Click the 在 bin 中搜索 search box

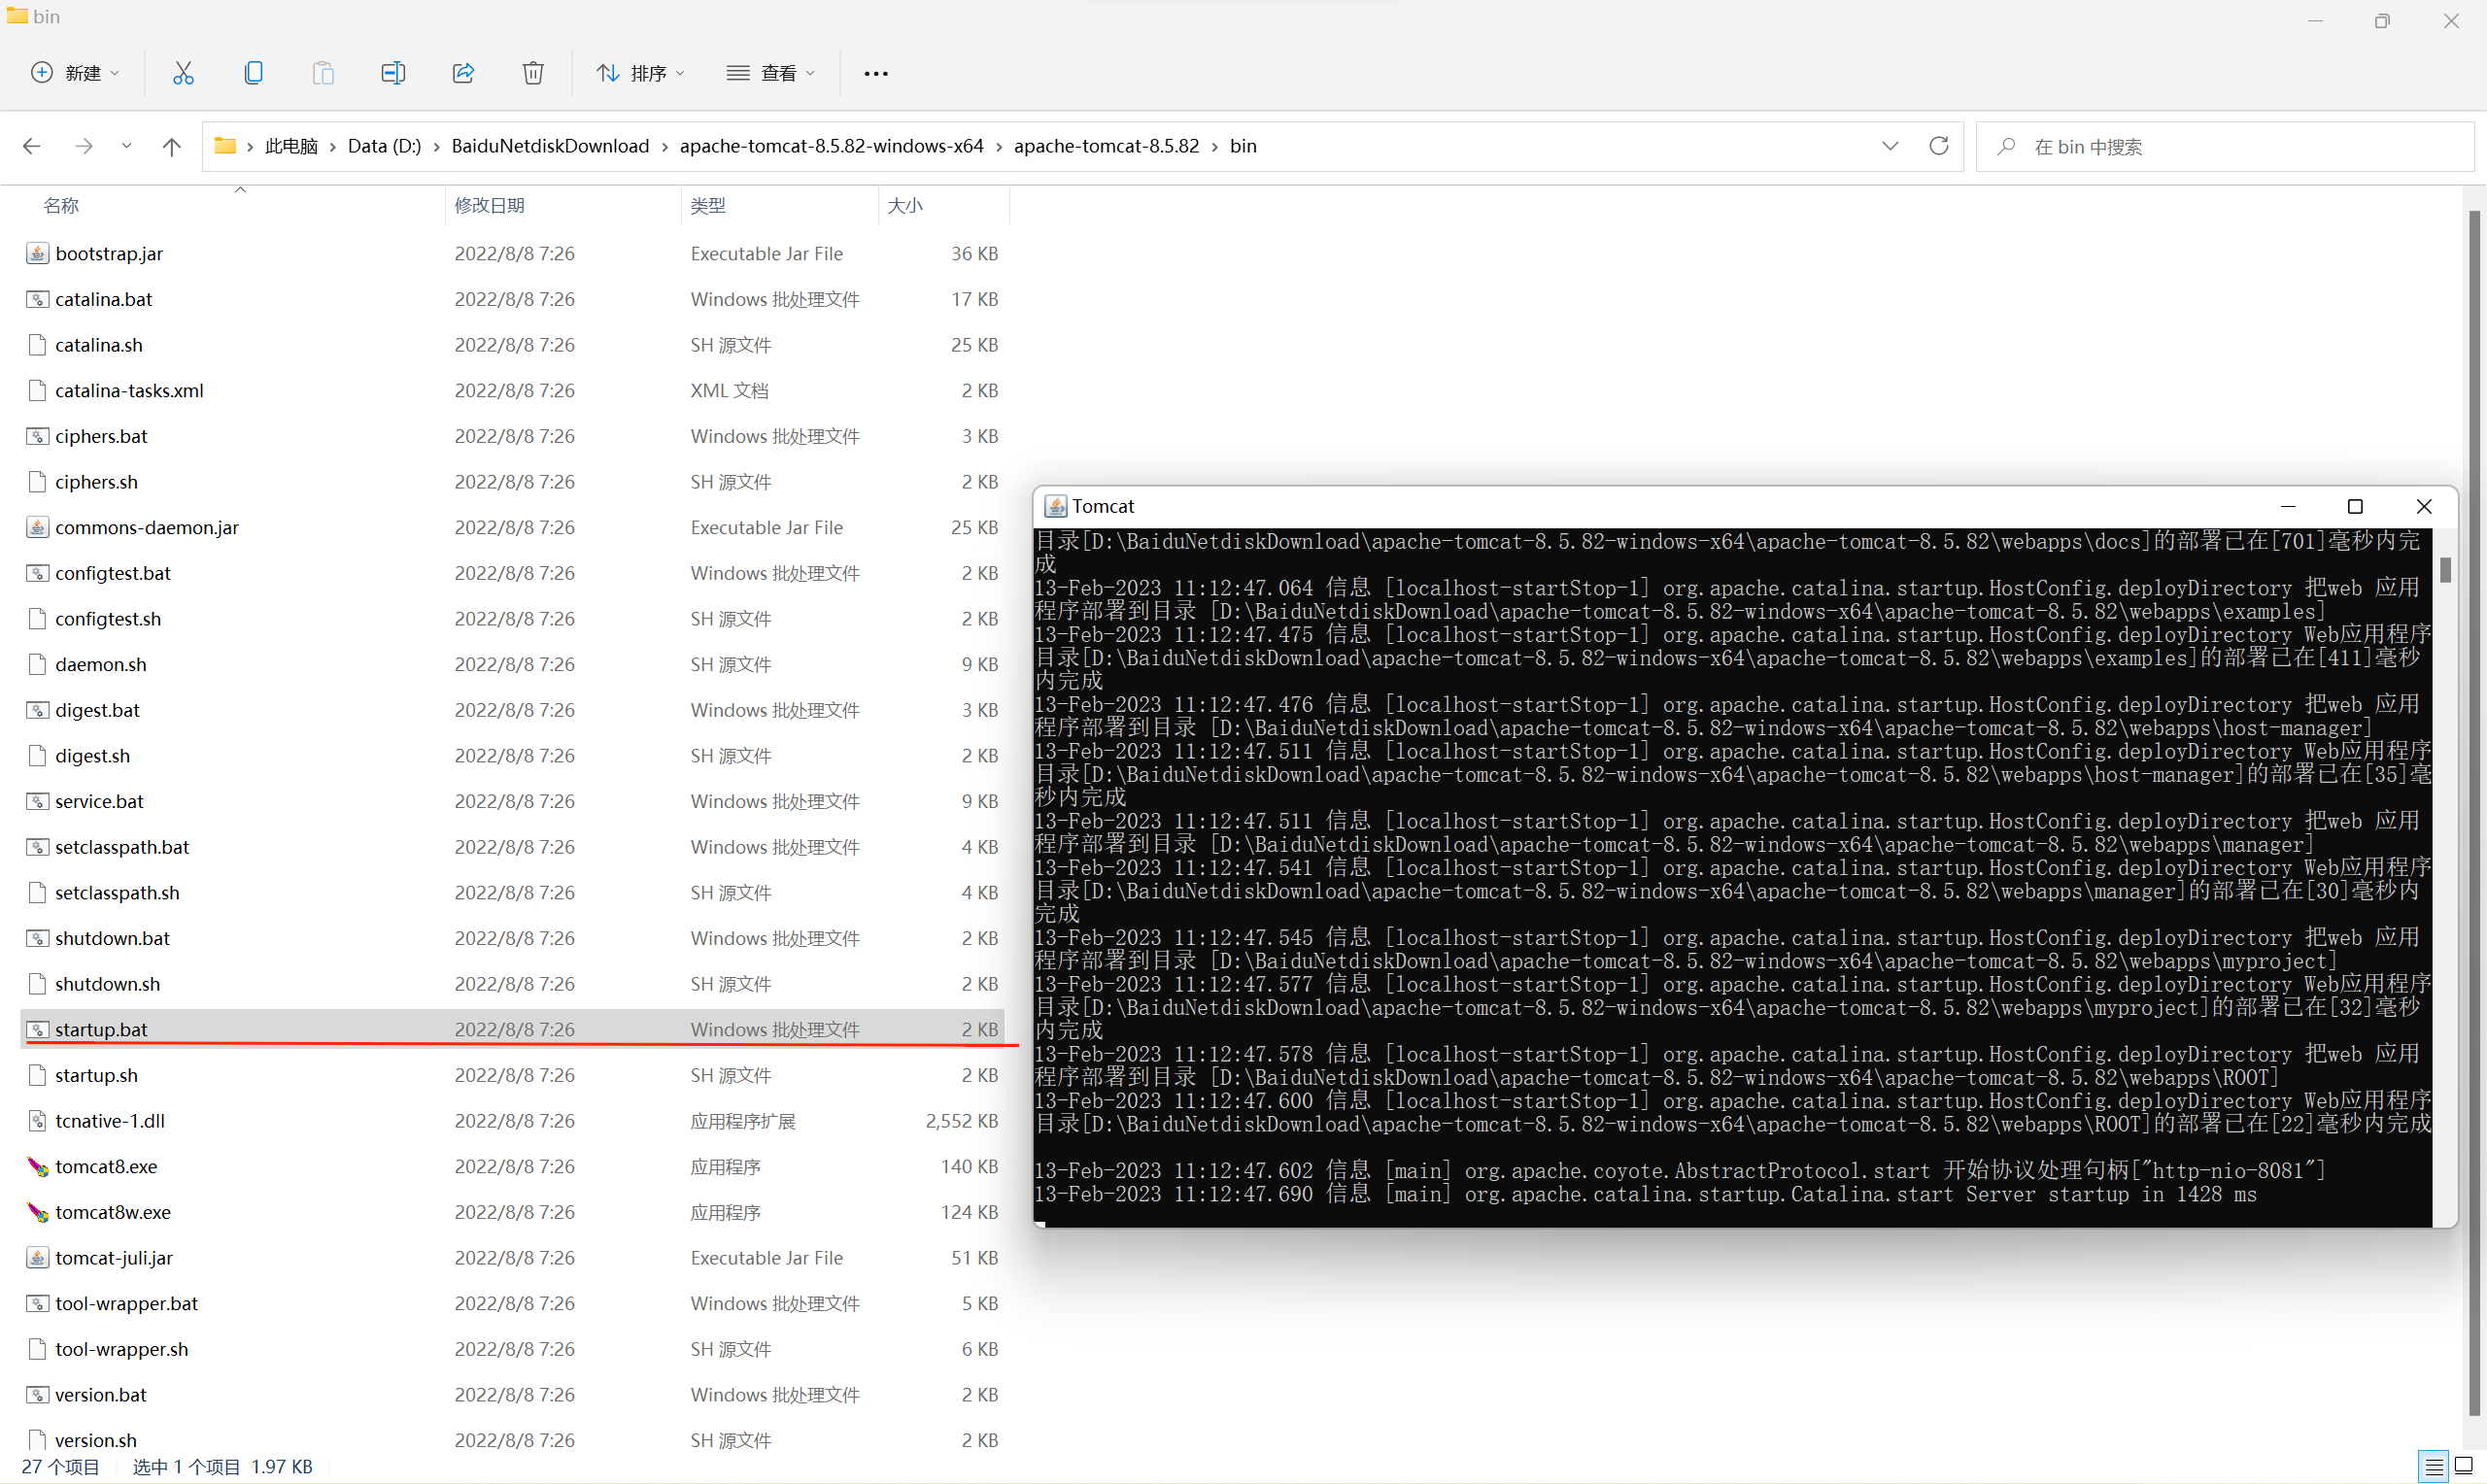[2230, 147]
